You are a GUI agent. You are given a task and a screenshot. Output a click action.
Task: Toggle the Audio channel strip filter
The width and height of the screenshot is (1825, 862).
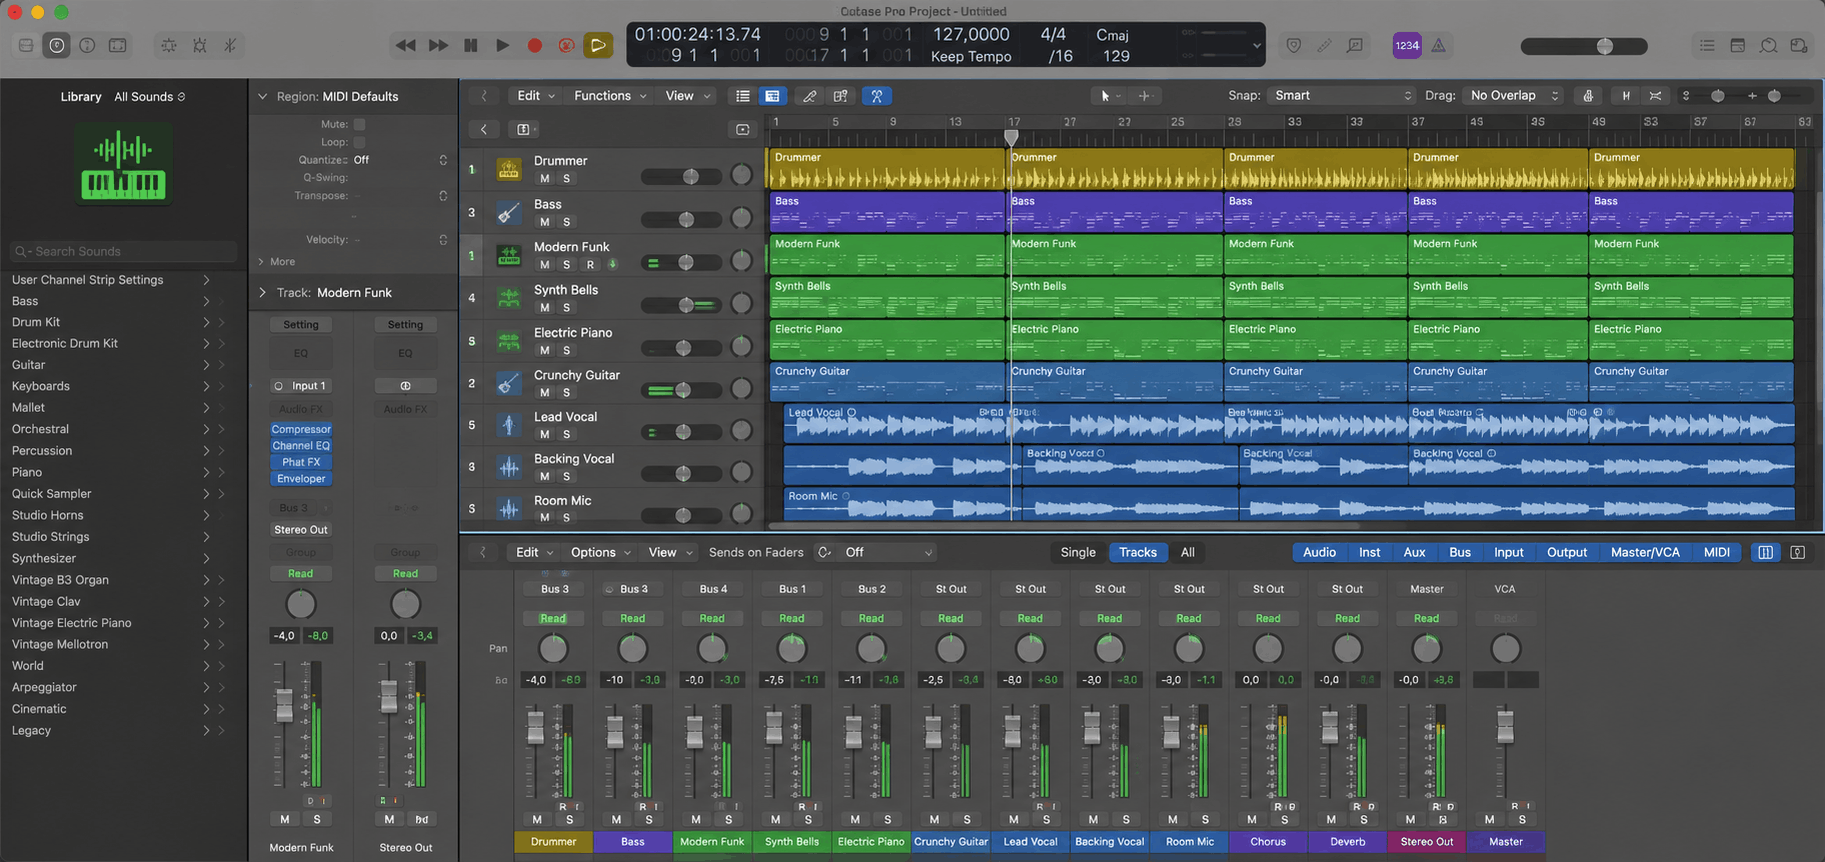pyautogui.click(x=1319, y=552)
